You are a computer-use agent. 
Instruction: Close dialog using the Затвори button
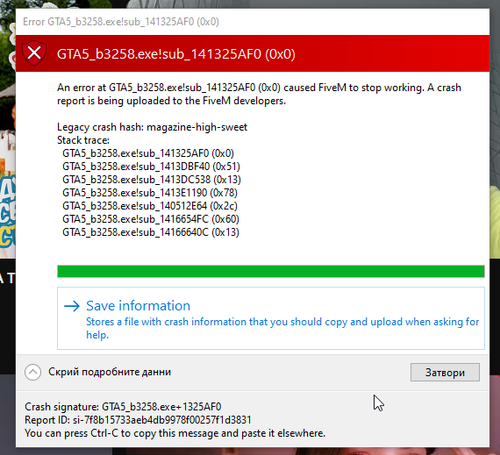click(445, 372)
